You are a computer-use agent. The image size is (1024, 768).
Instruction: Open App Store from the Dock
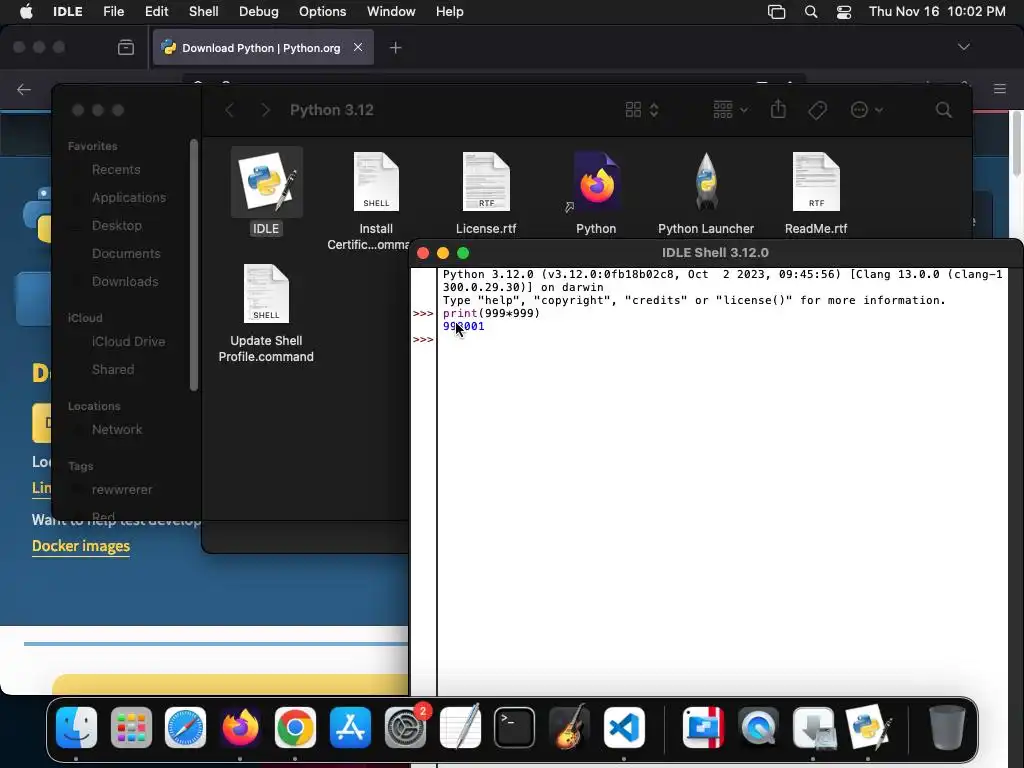point(350,728)
